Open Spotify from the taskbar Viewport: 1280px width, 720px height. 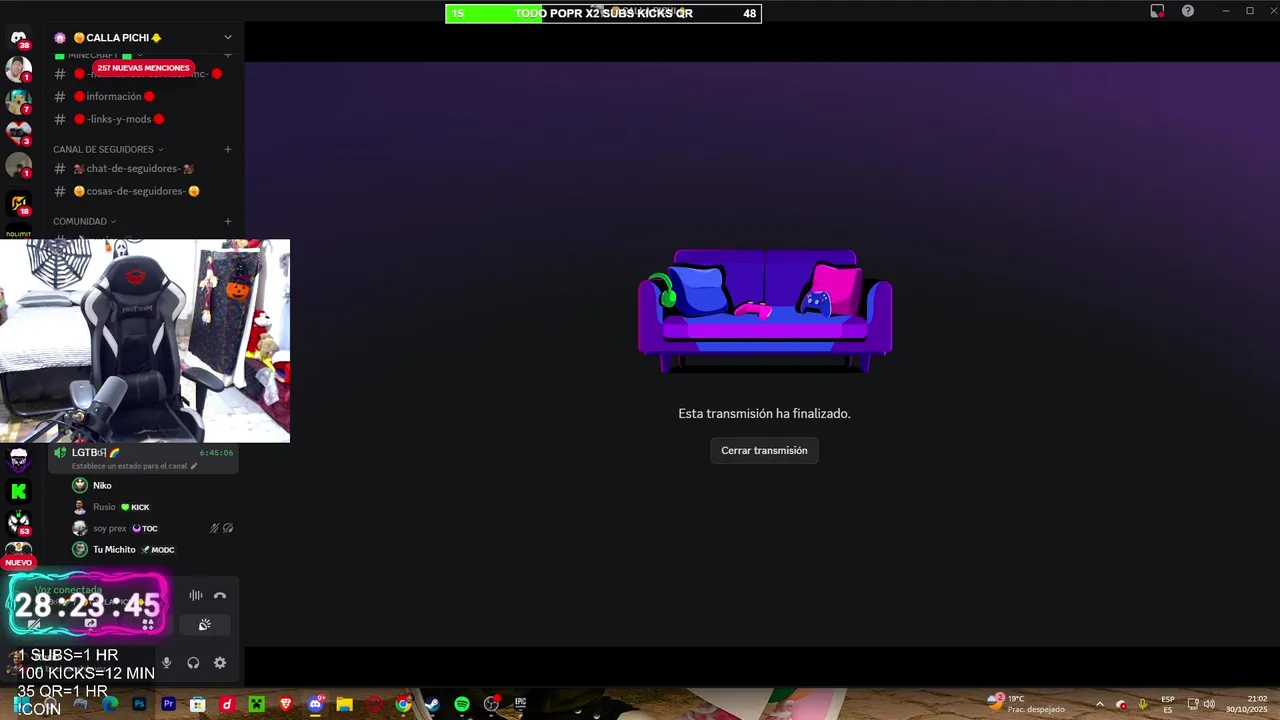[462, 704]
